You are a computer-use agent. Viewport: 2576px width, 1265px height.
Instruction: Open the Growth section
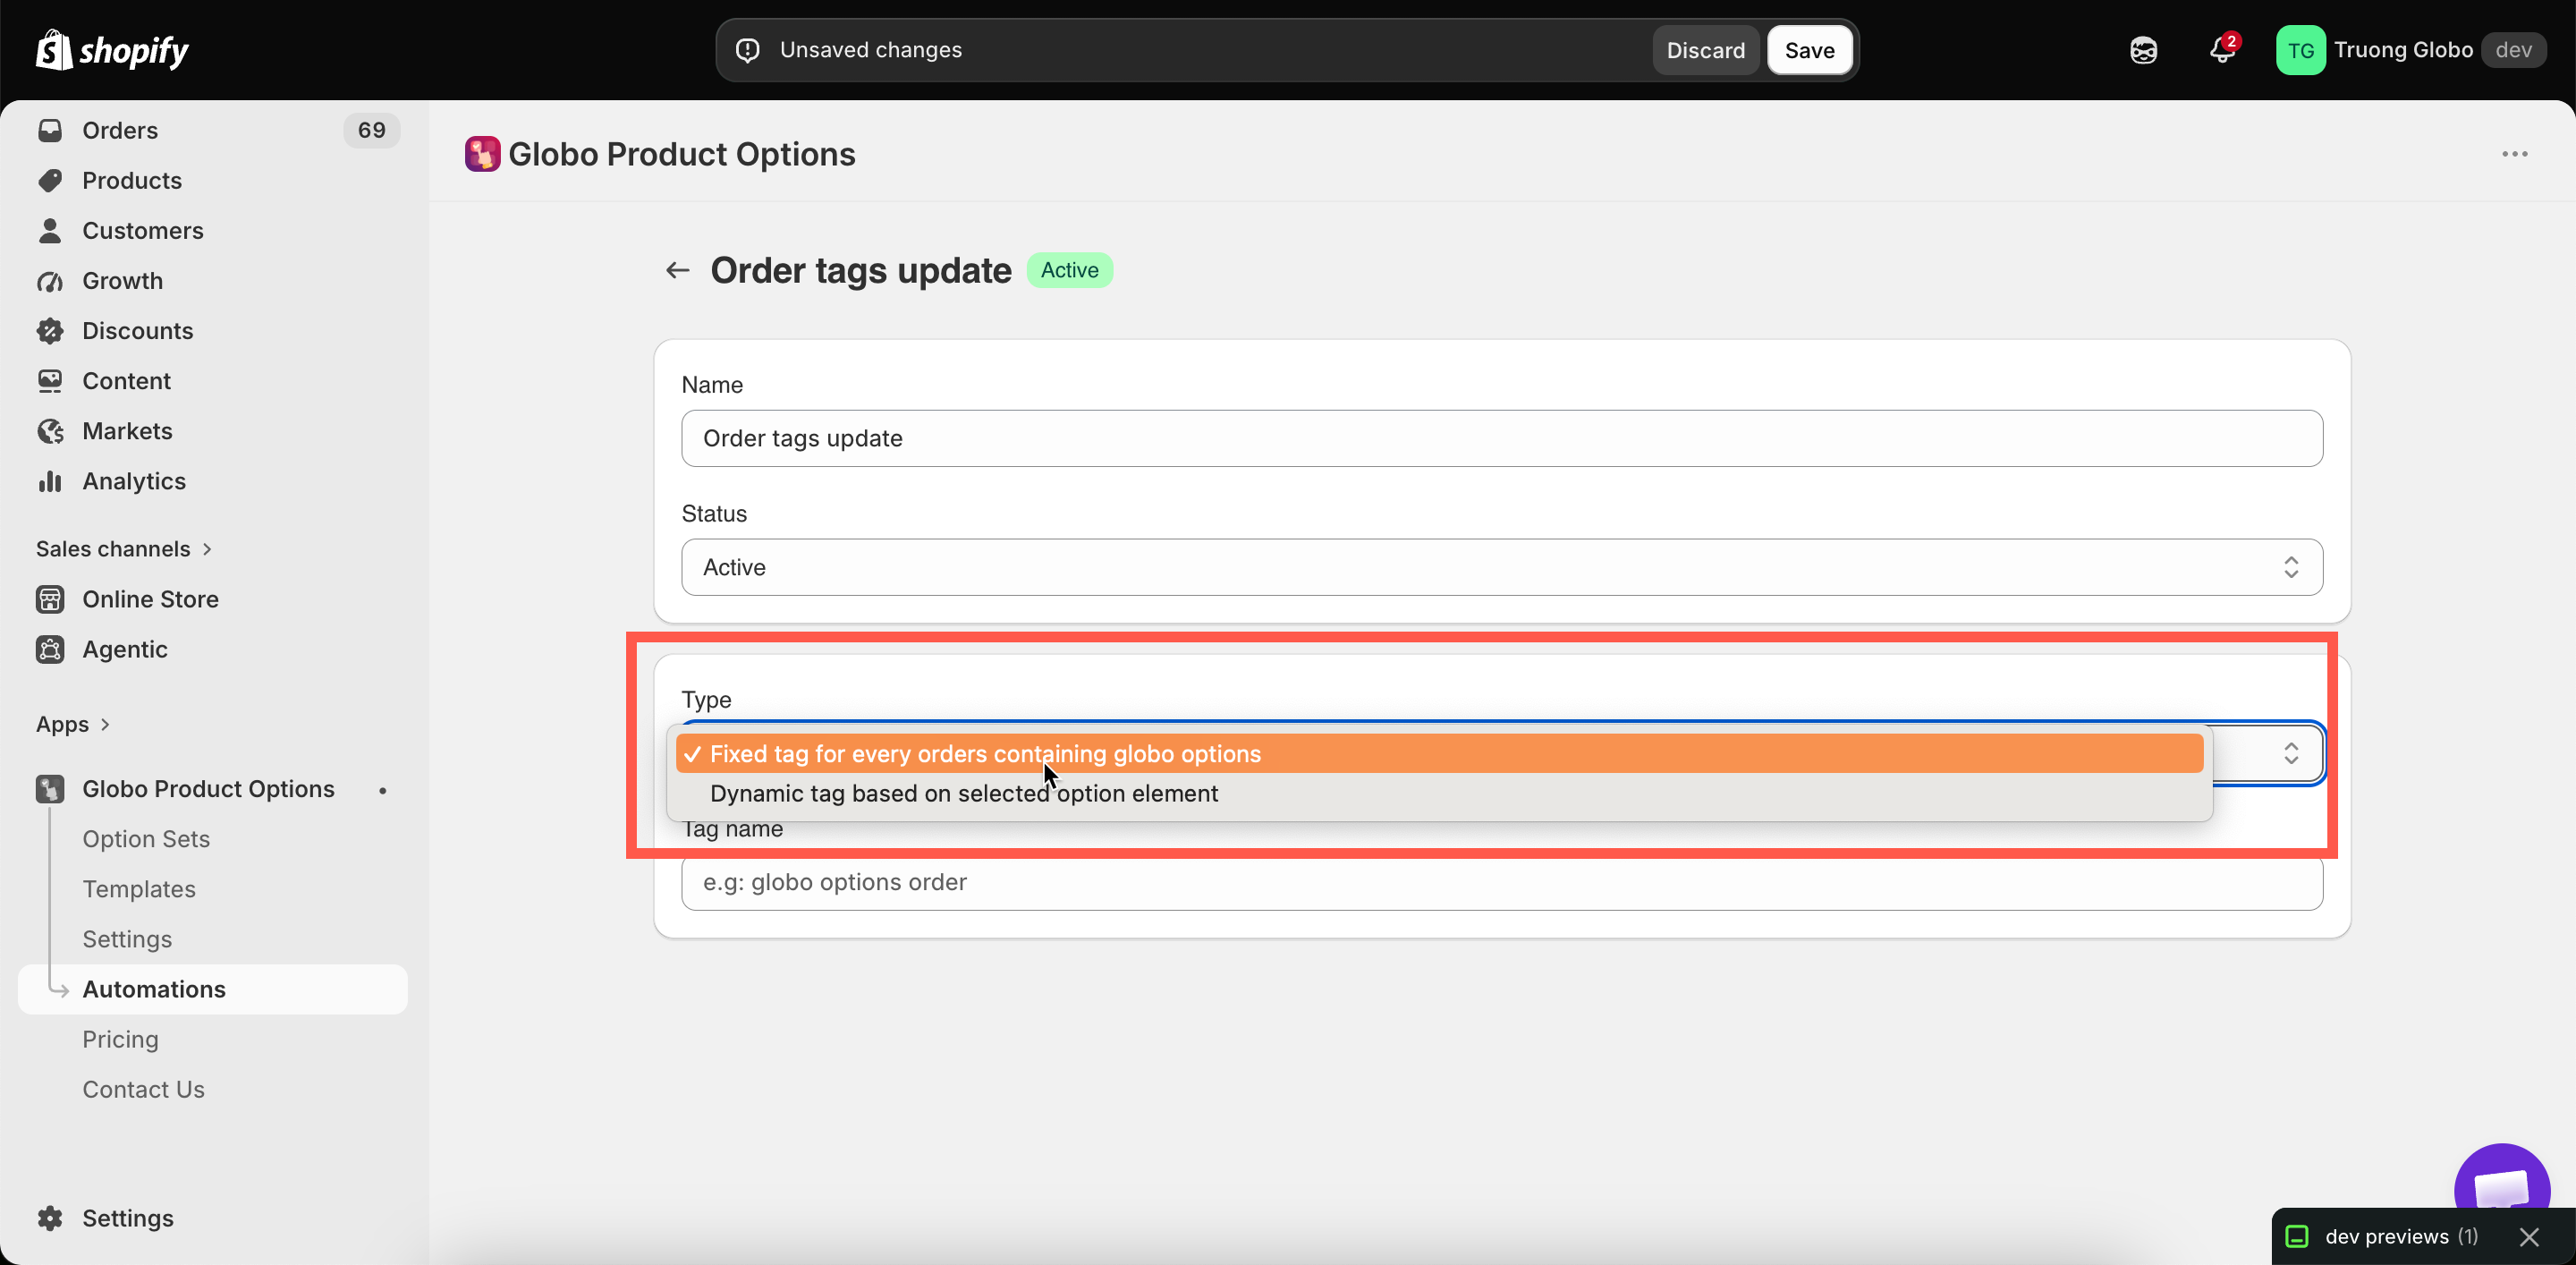click(122, 281)
